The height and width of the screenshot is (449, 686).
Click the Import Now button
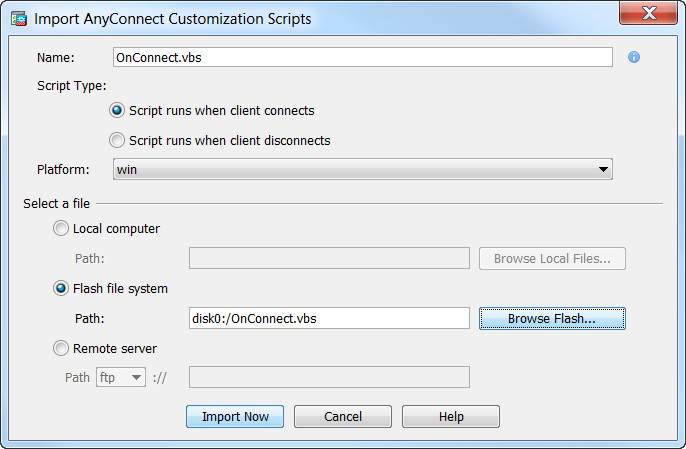pos(235,416)
